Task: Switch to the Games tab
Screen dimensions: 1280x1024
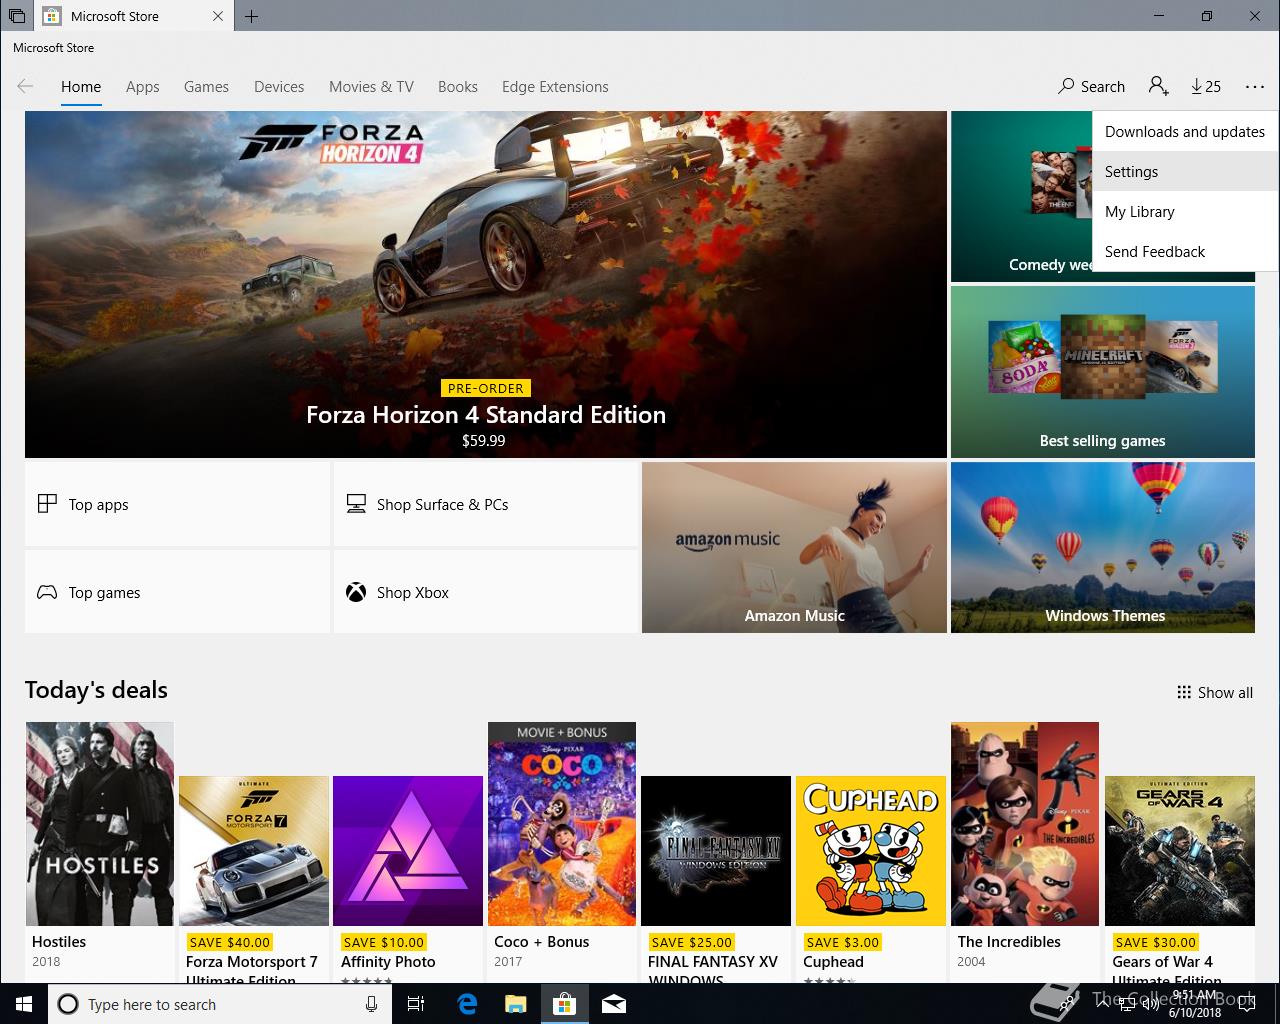Action: pyautogui.click(x=206, y=87)
